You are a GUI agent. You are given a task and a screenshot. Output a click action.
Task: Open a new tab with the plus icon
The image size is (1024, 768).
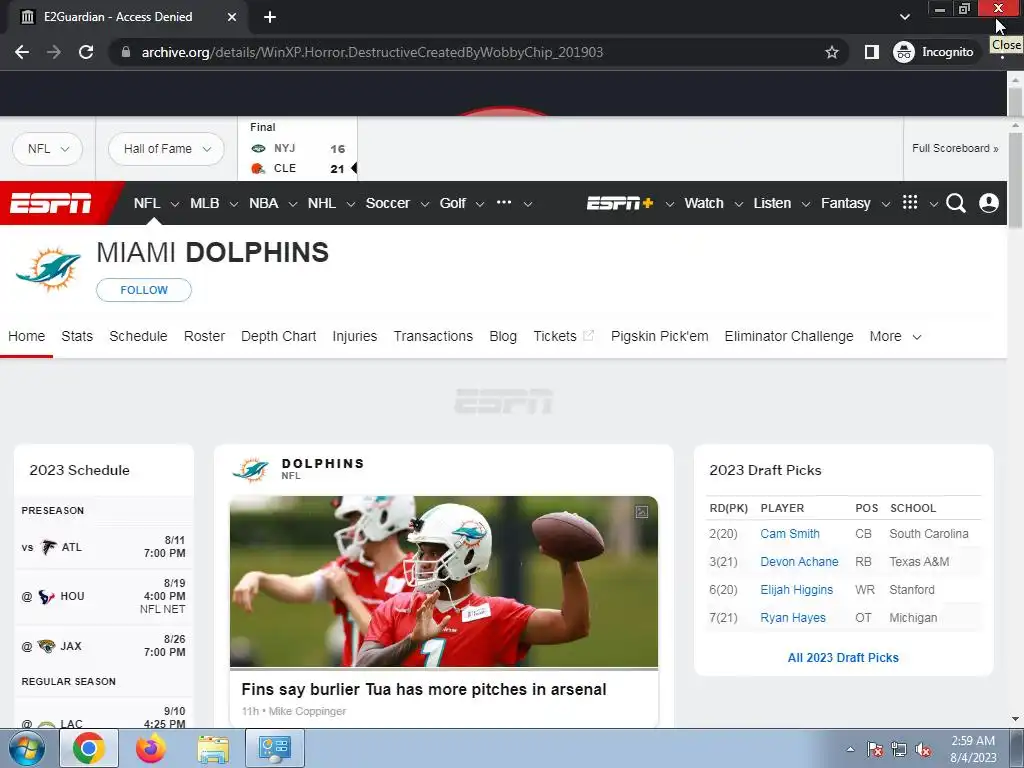click(x=270, y=17)
